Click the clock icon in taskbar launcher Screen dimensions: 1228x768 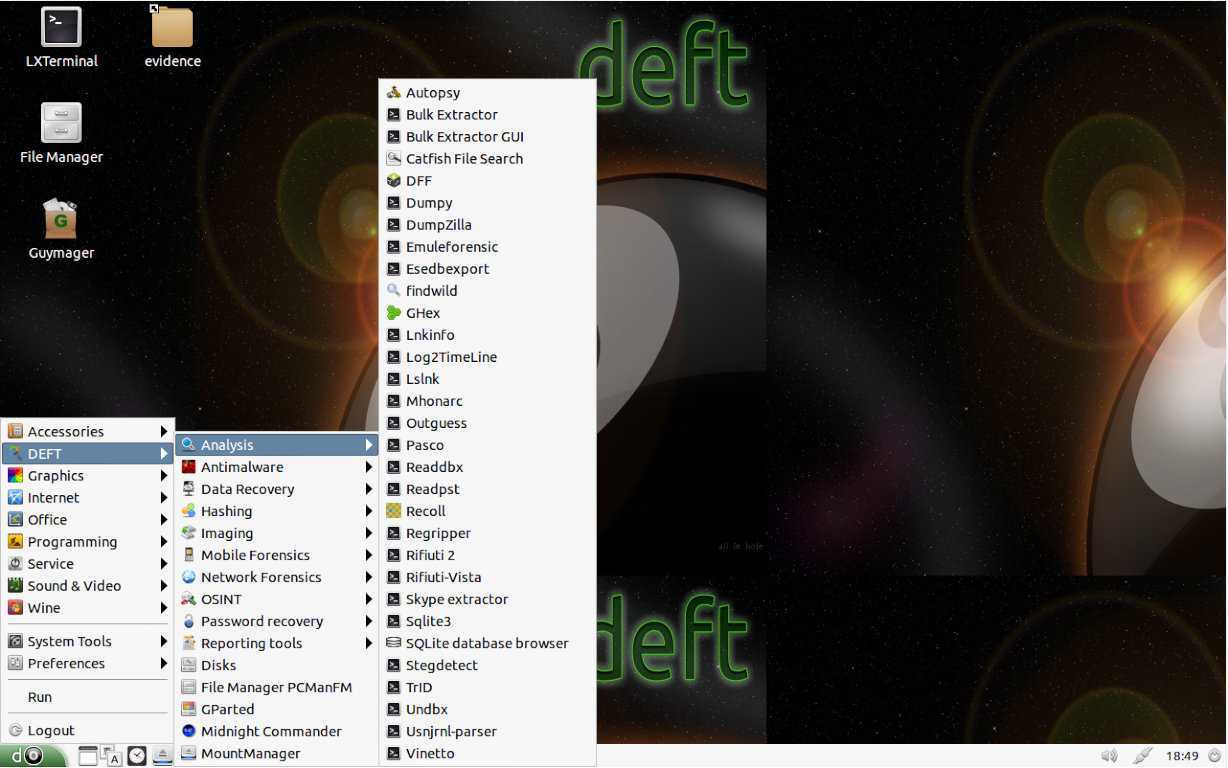(x=137, y=756)
